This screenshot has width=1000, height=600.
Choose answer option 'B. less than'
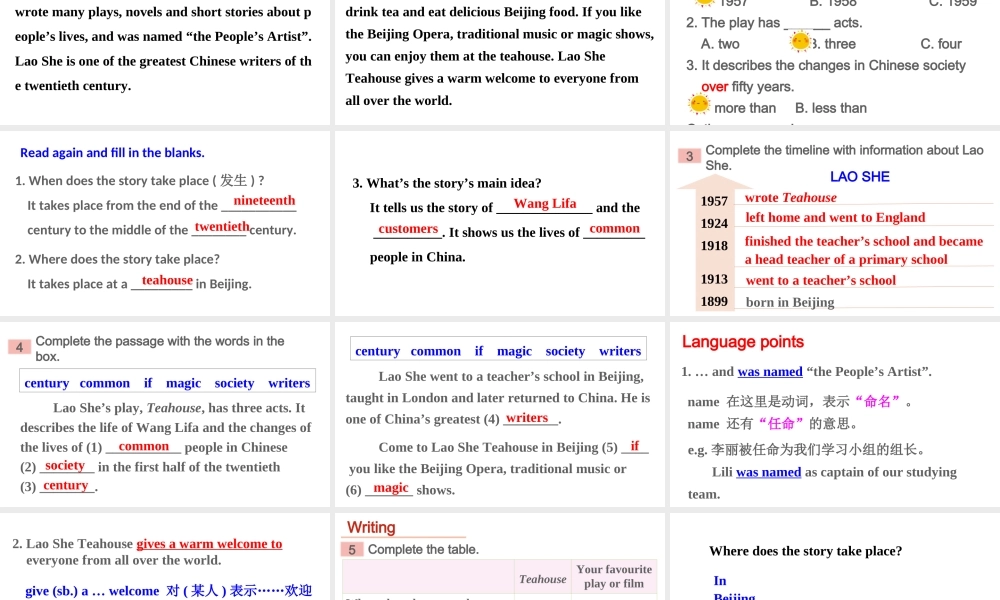(830, 108)
